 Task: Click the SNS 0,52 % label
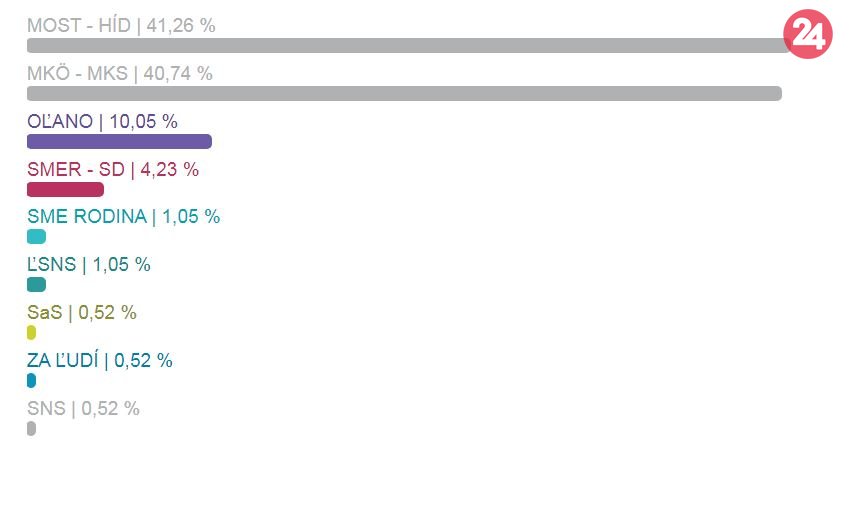pyautogui.click(x=83, y=409)
